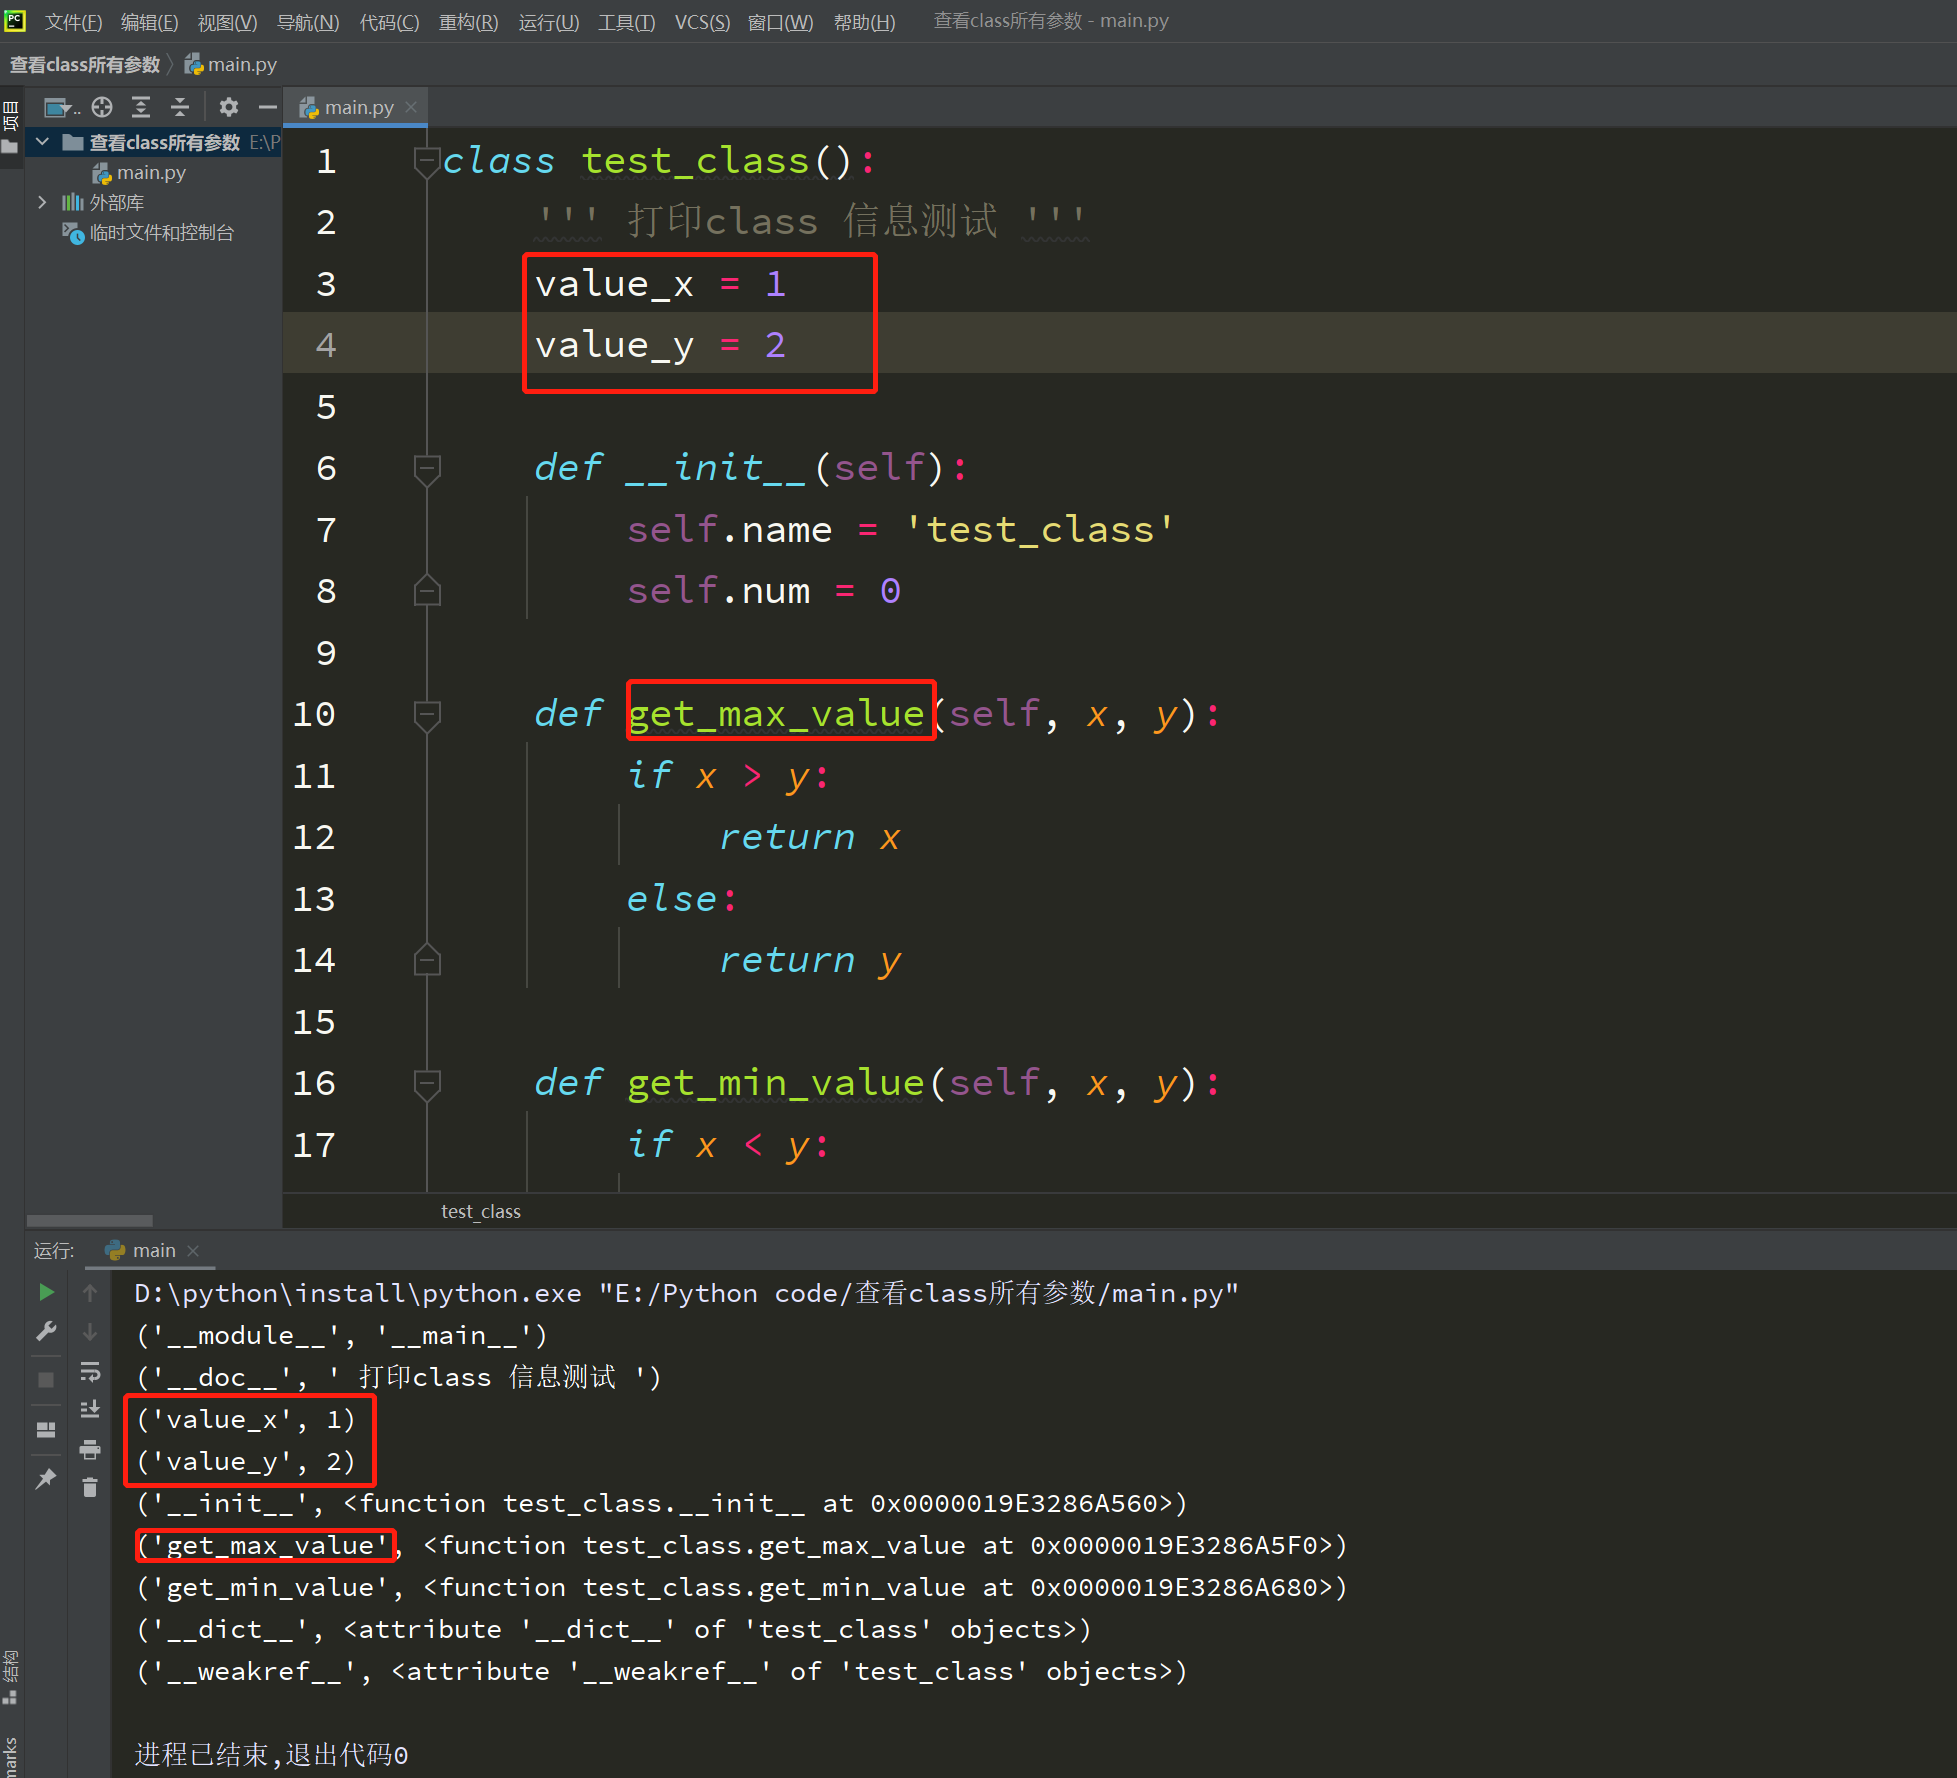Expand the 外部库 node
The height and width of the screenshot is (1778, 1957).
pos(42,202)
